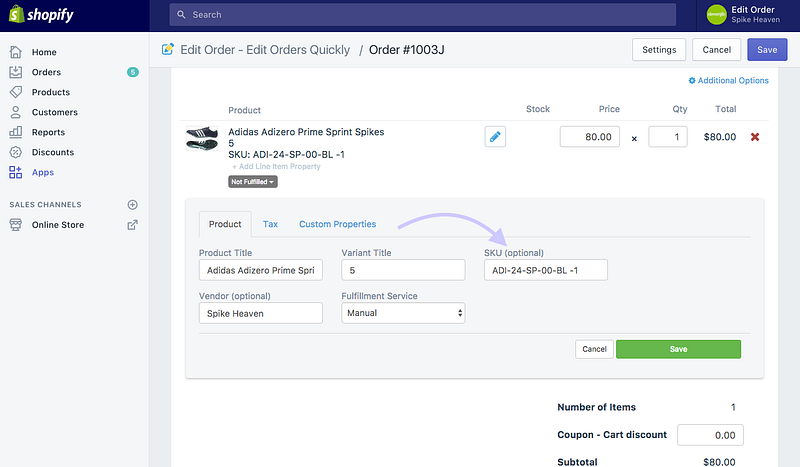This screenshot has width=800, height=467.
Task: Remove line item with red X
Action: (x=755, y=137)
